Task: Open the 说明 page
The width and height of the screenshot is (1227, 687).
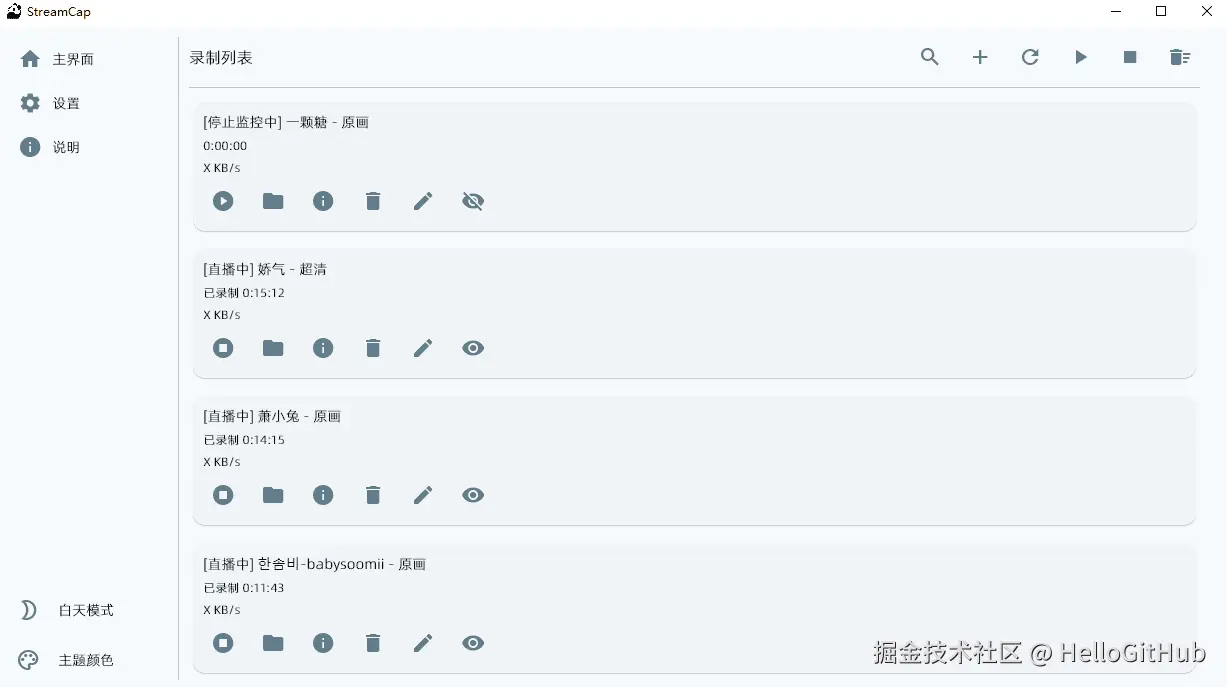Action: [x=66, y=147]
